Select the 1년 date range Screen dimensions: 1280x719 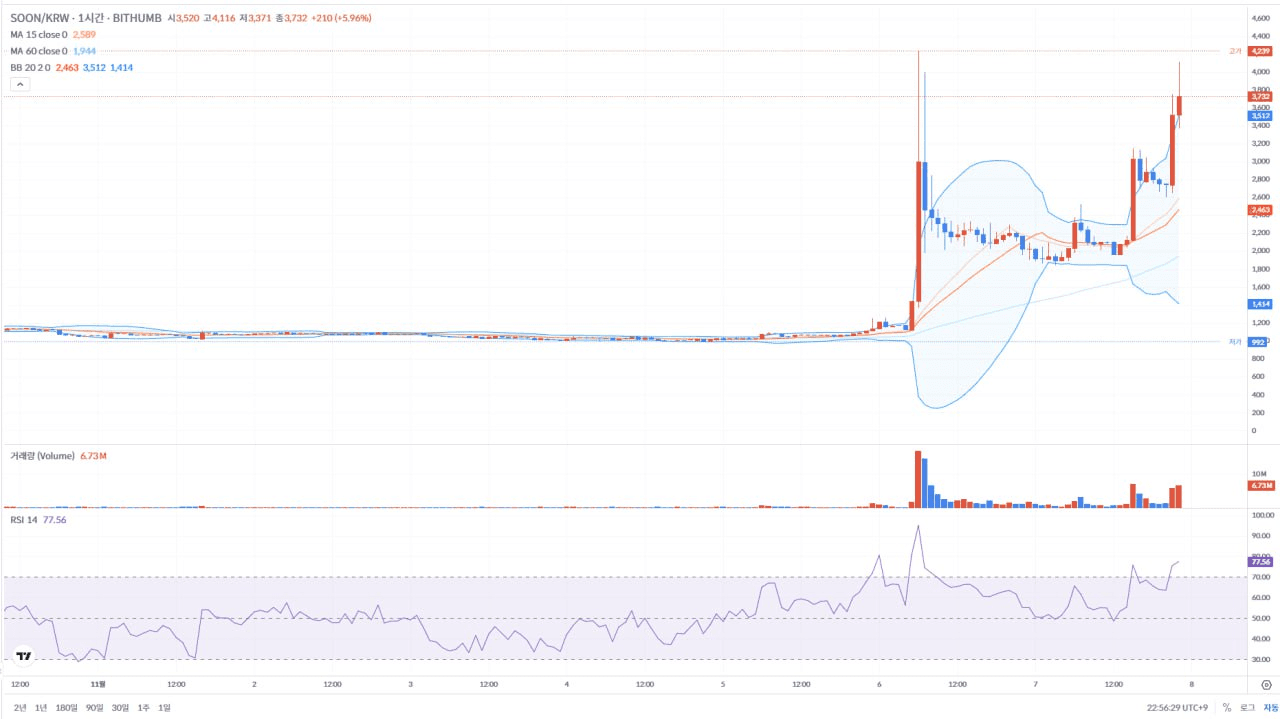point(41,707)
